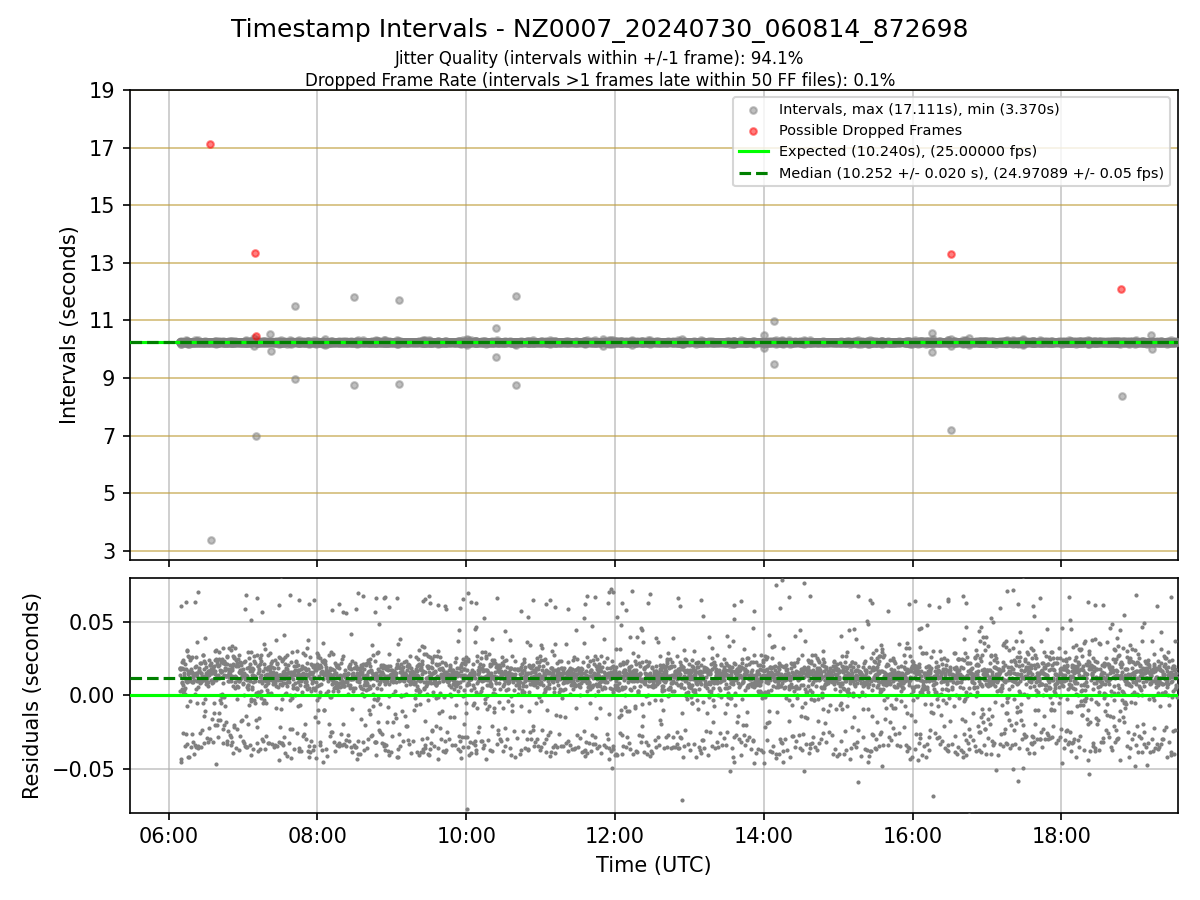
Task: Click the red dot marker in the legend
Action: coord(753,131)
